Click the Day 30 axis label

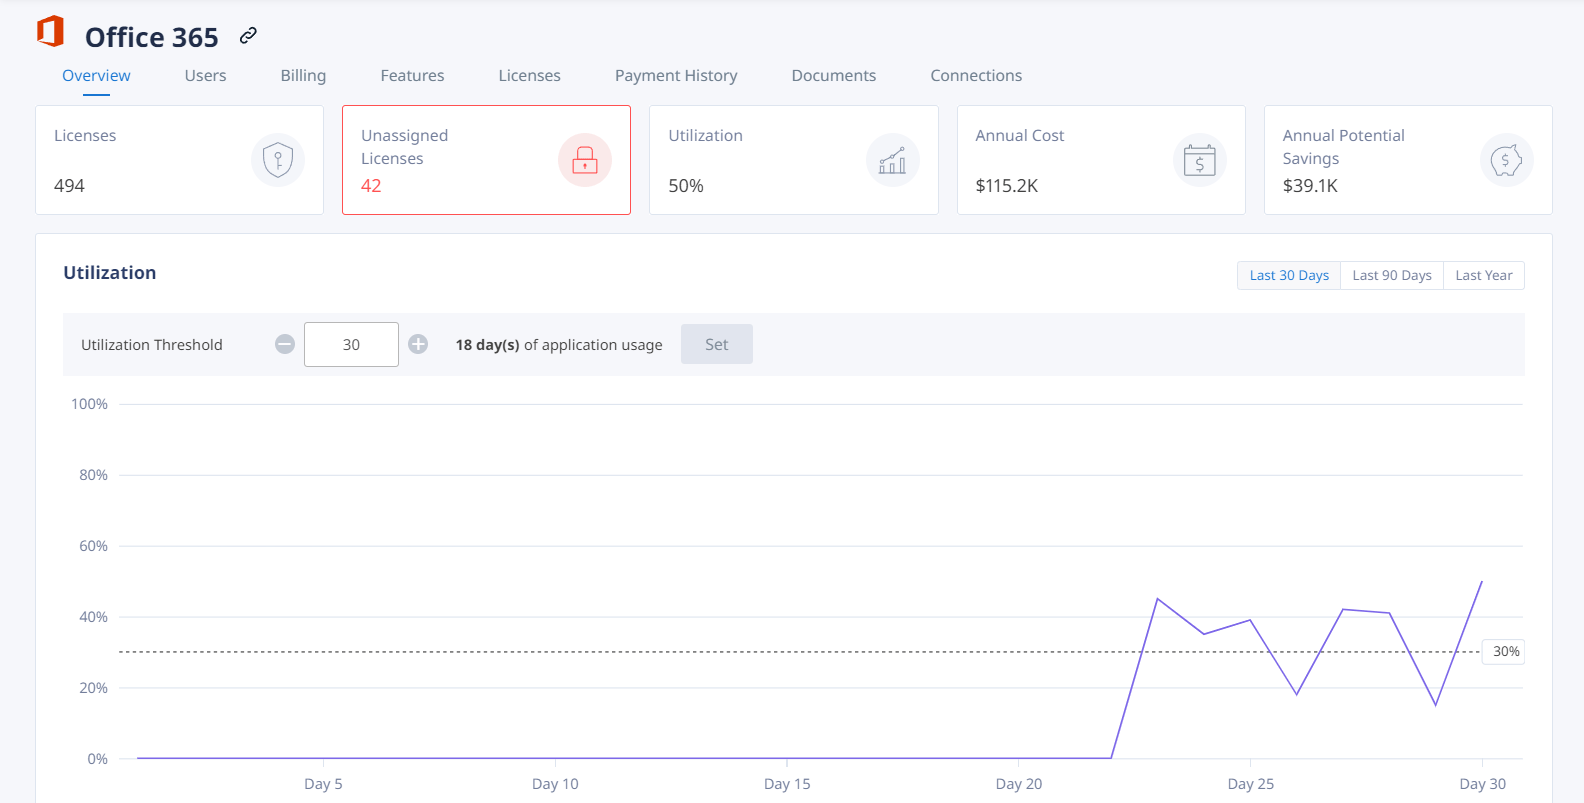coord(1482,784)
